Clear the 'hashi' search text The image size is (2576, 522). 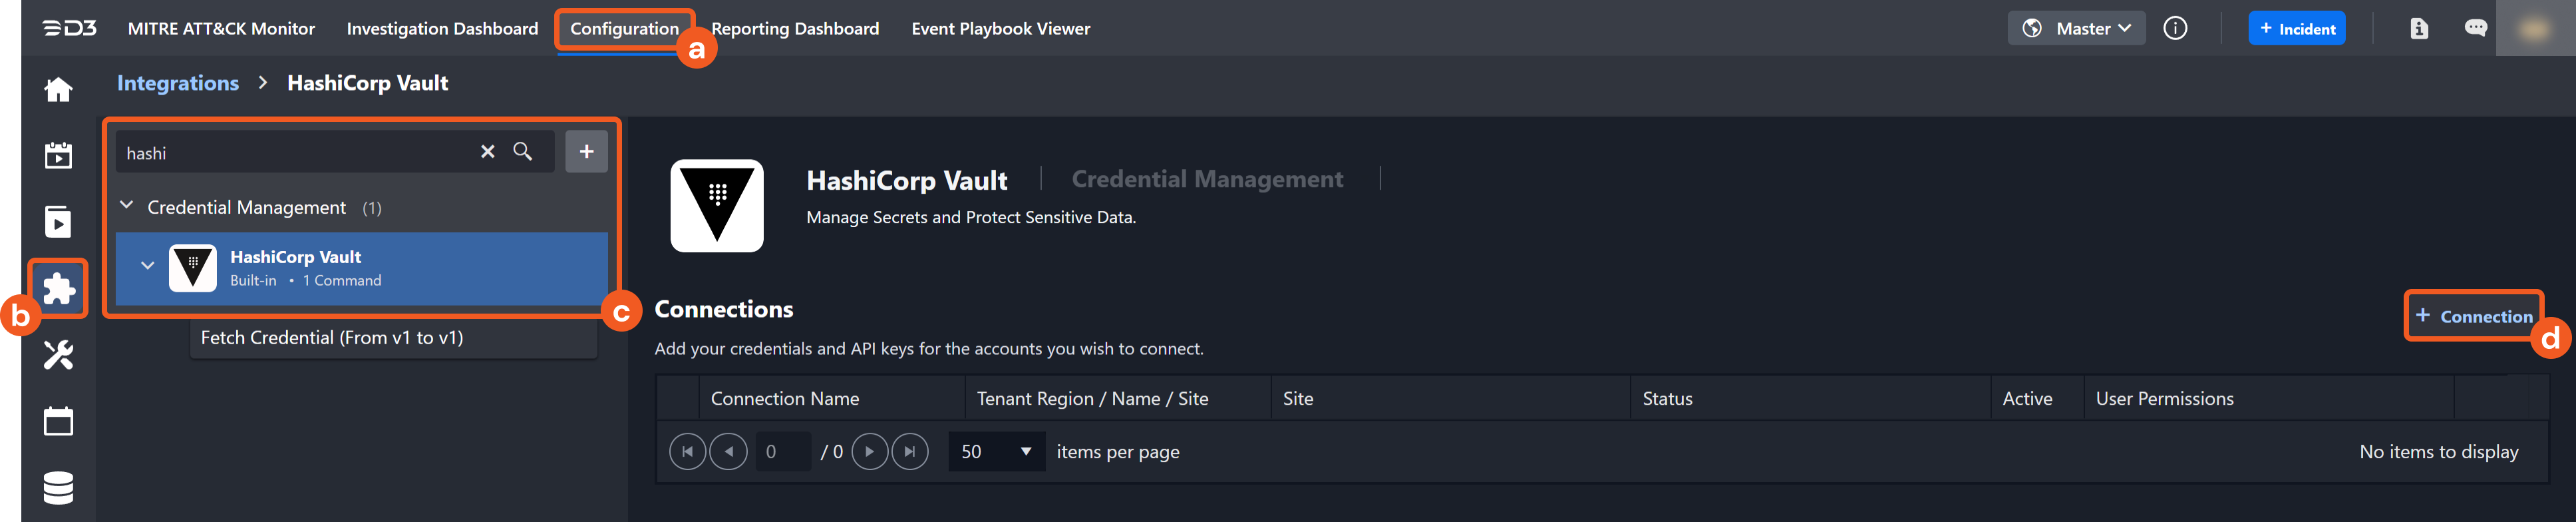pyautogui.click(x=487, y=152)
